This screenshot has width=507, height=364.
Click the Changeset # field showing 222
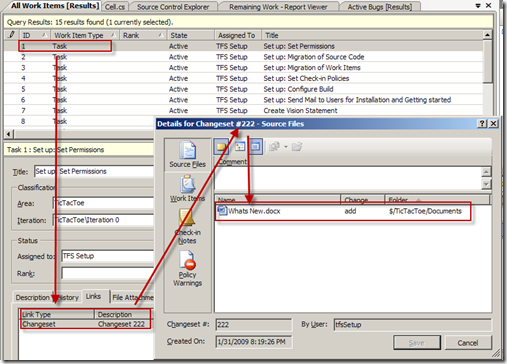point(254,325)
